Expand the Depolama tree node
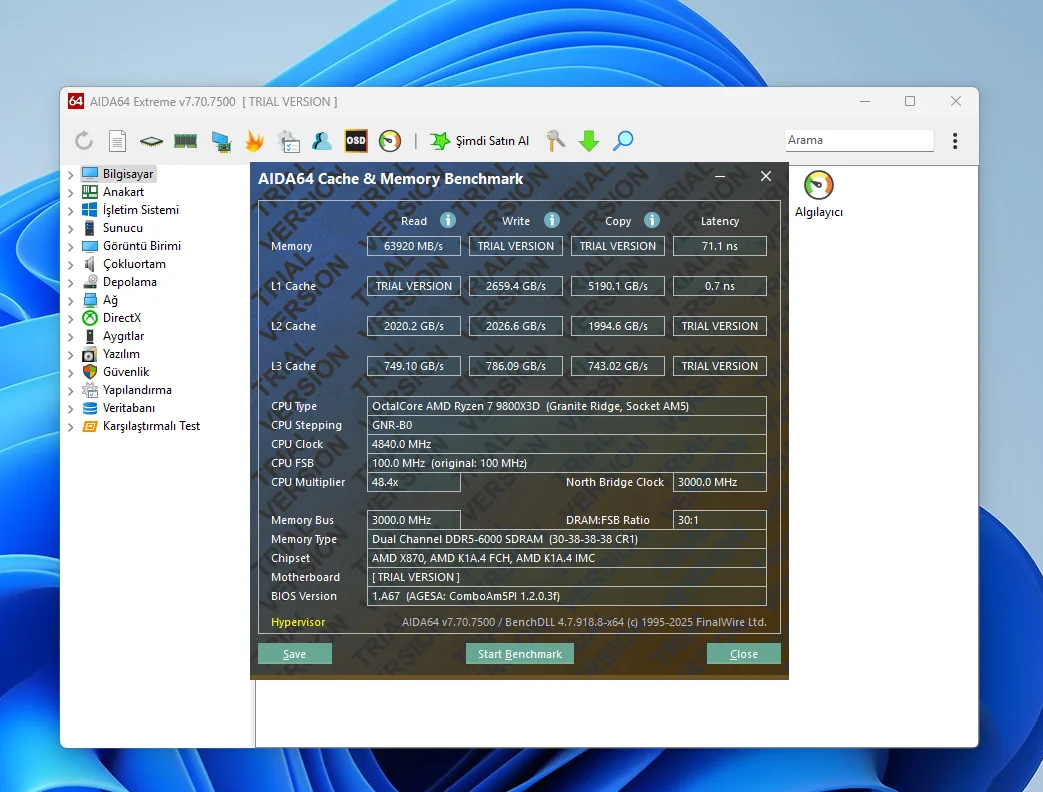 pyautogui.click(x=71, y=282)
